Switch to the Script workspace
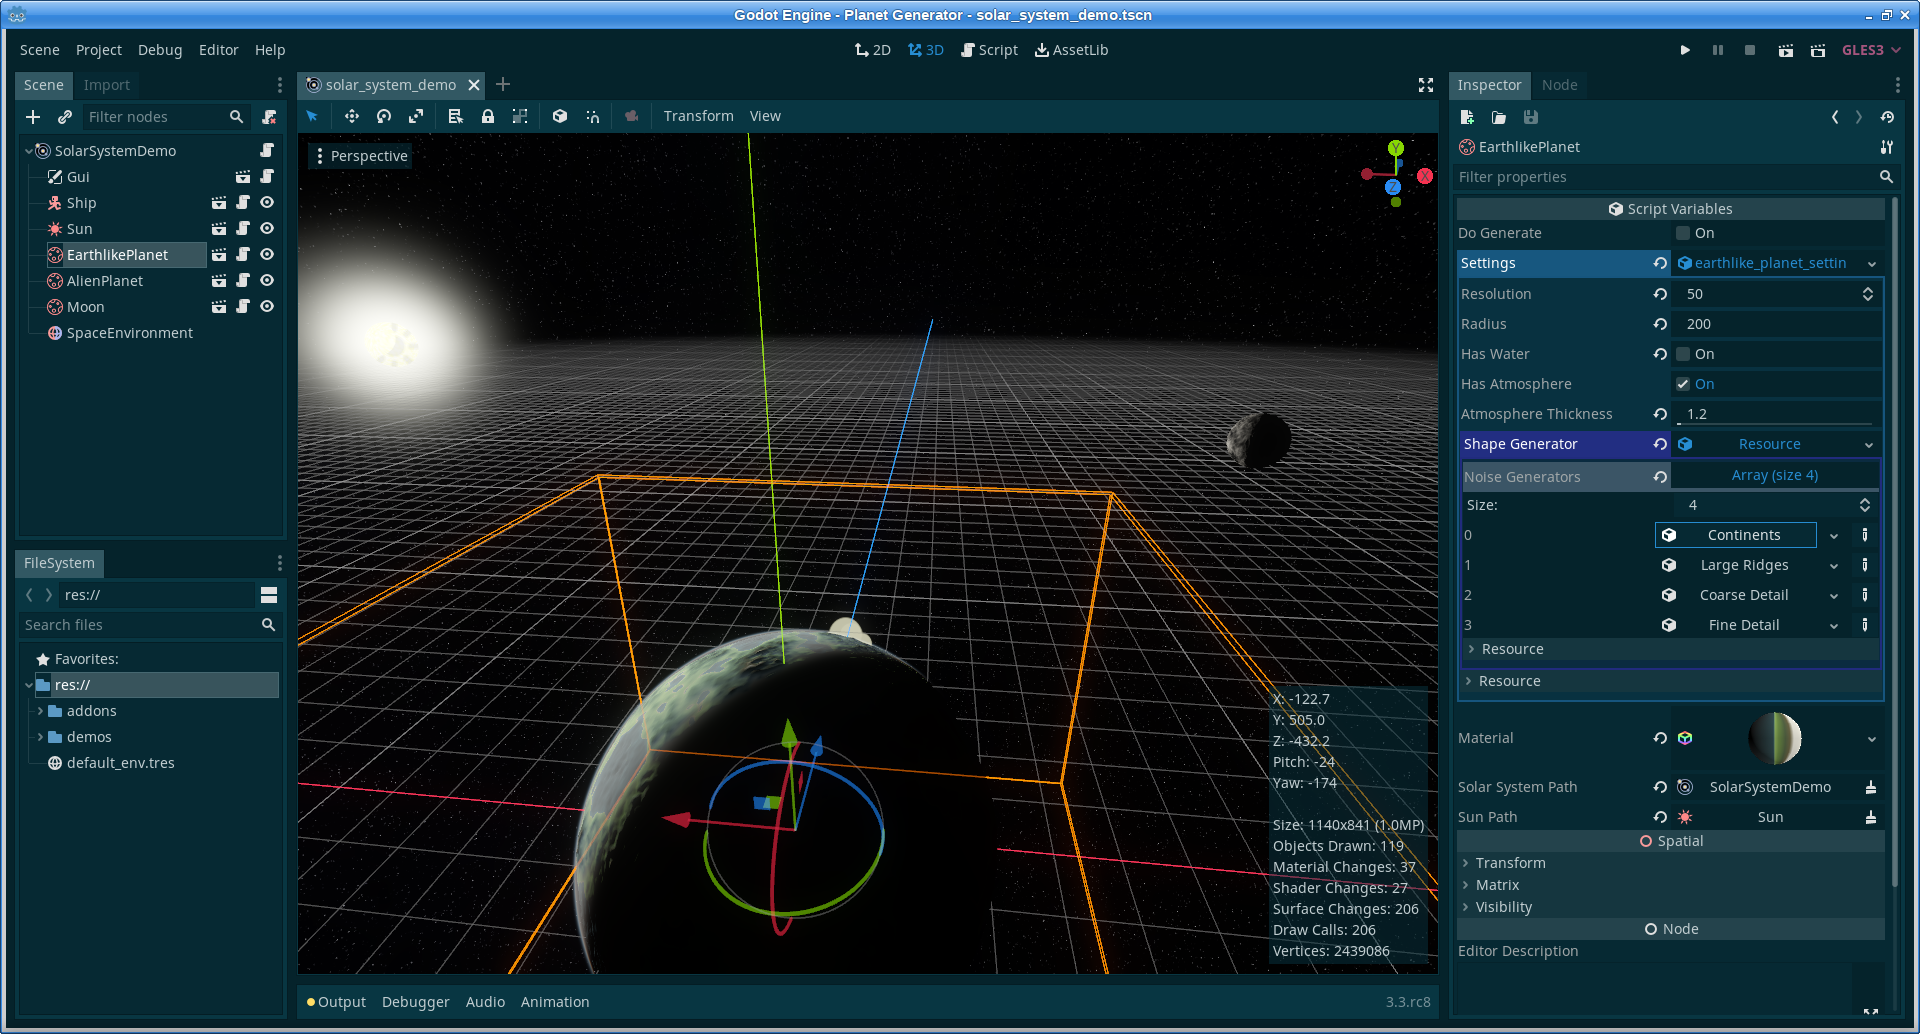 (989, 50)
